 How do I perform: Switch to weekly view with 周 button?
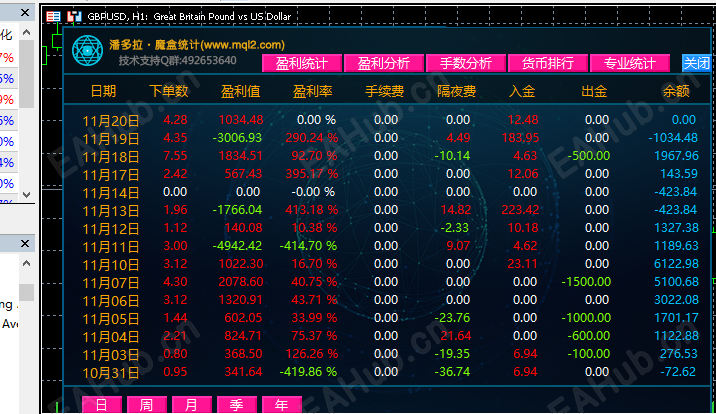[147, 405]
